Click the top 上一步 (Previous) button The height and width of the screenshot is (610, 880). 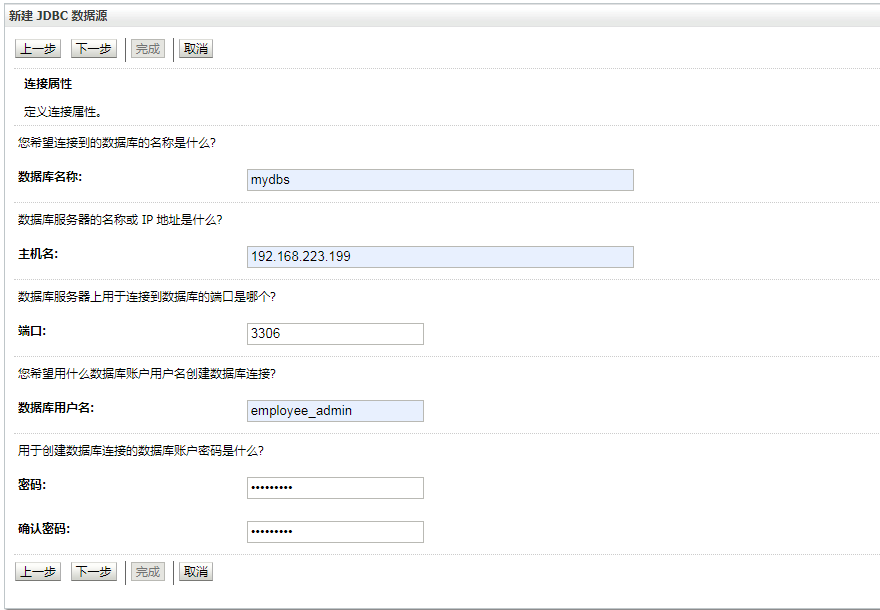38,49
